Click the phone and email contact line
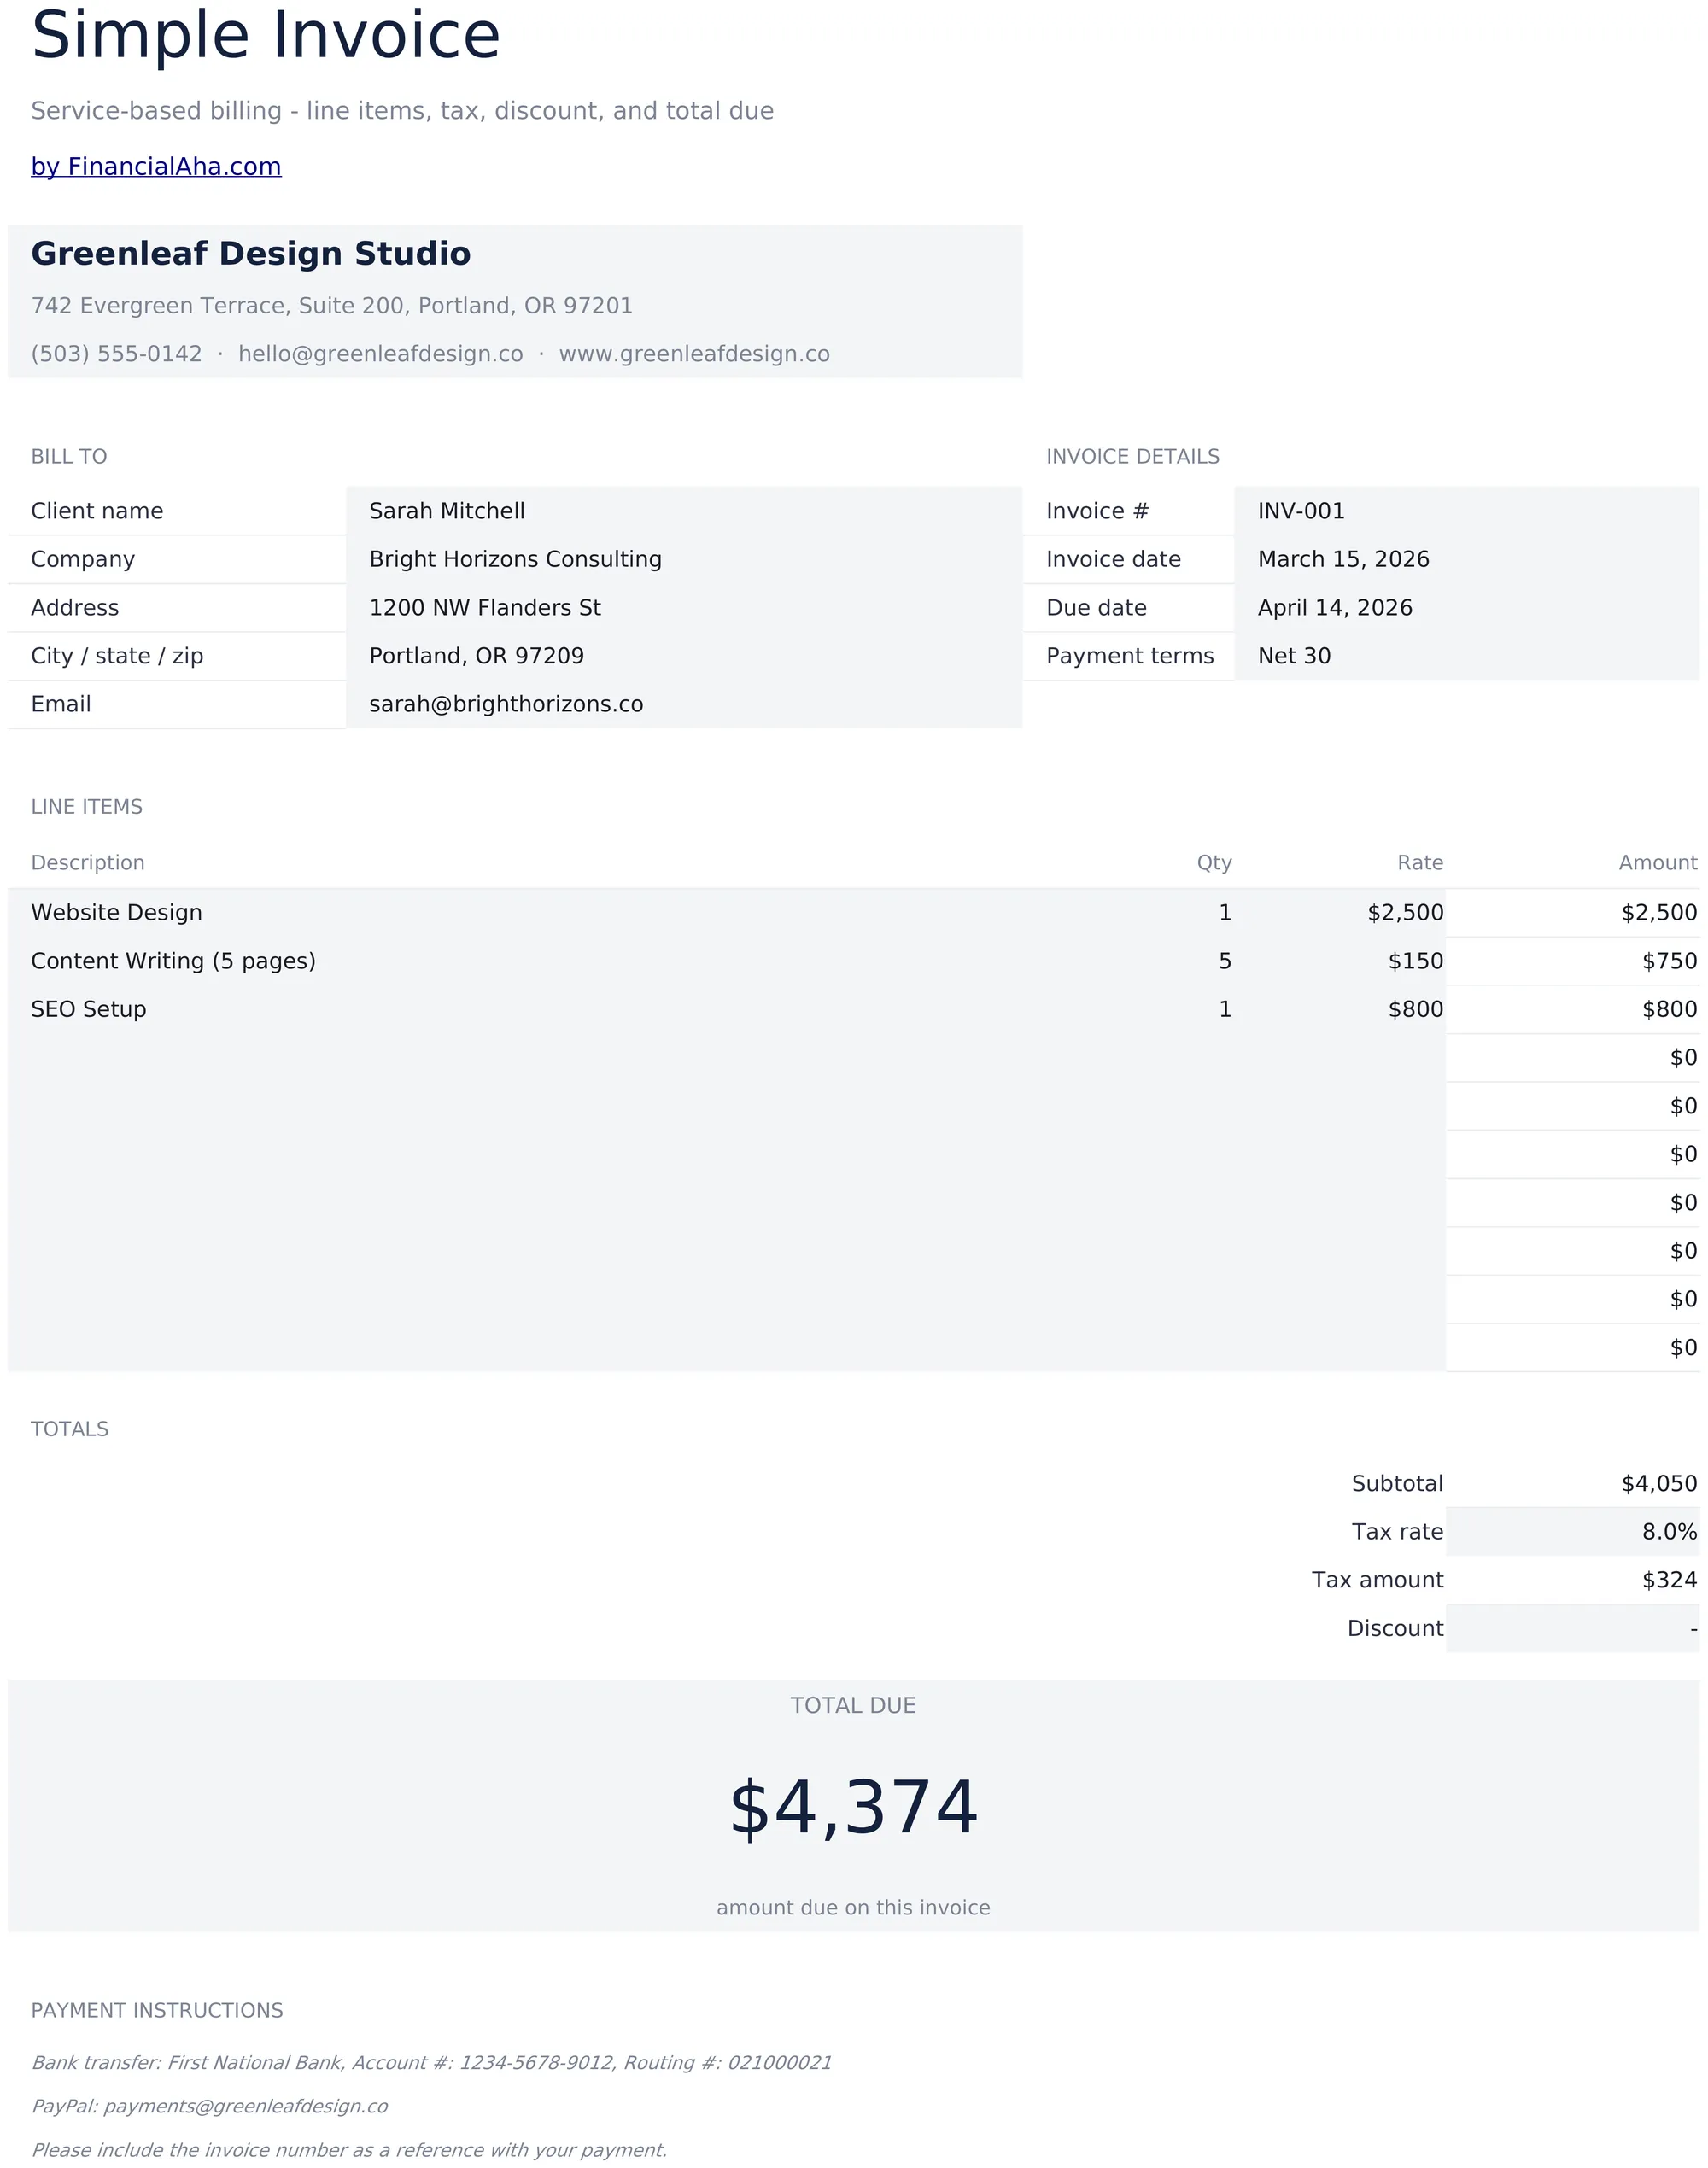The width and height of the screenshot is (1708, 2168). pyautogui.click(x=430, y=354)
